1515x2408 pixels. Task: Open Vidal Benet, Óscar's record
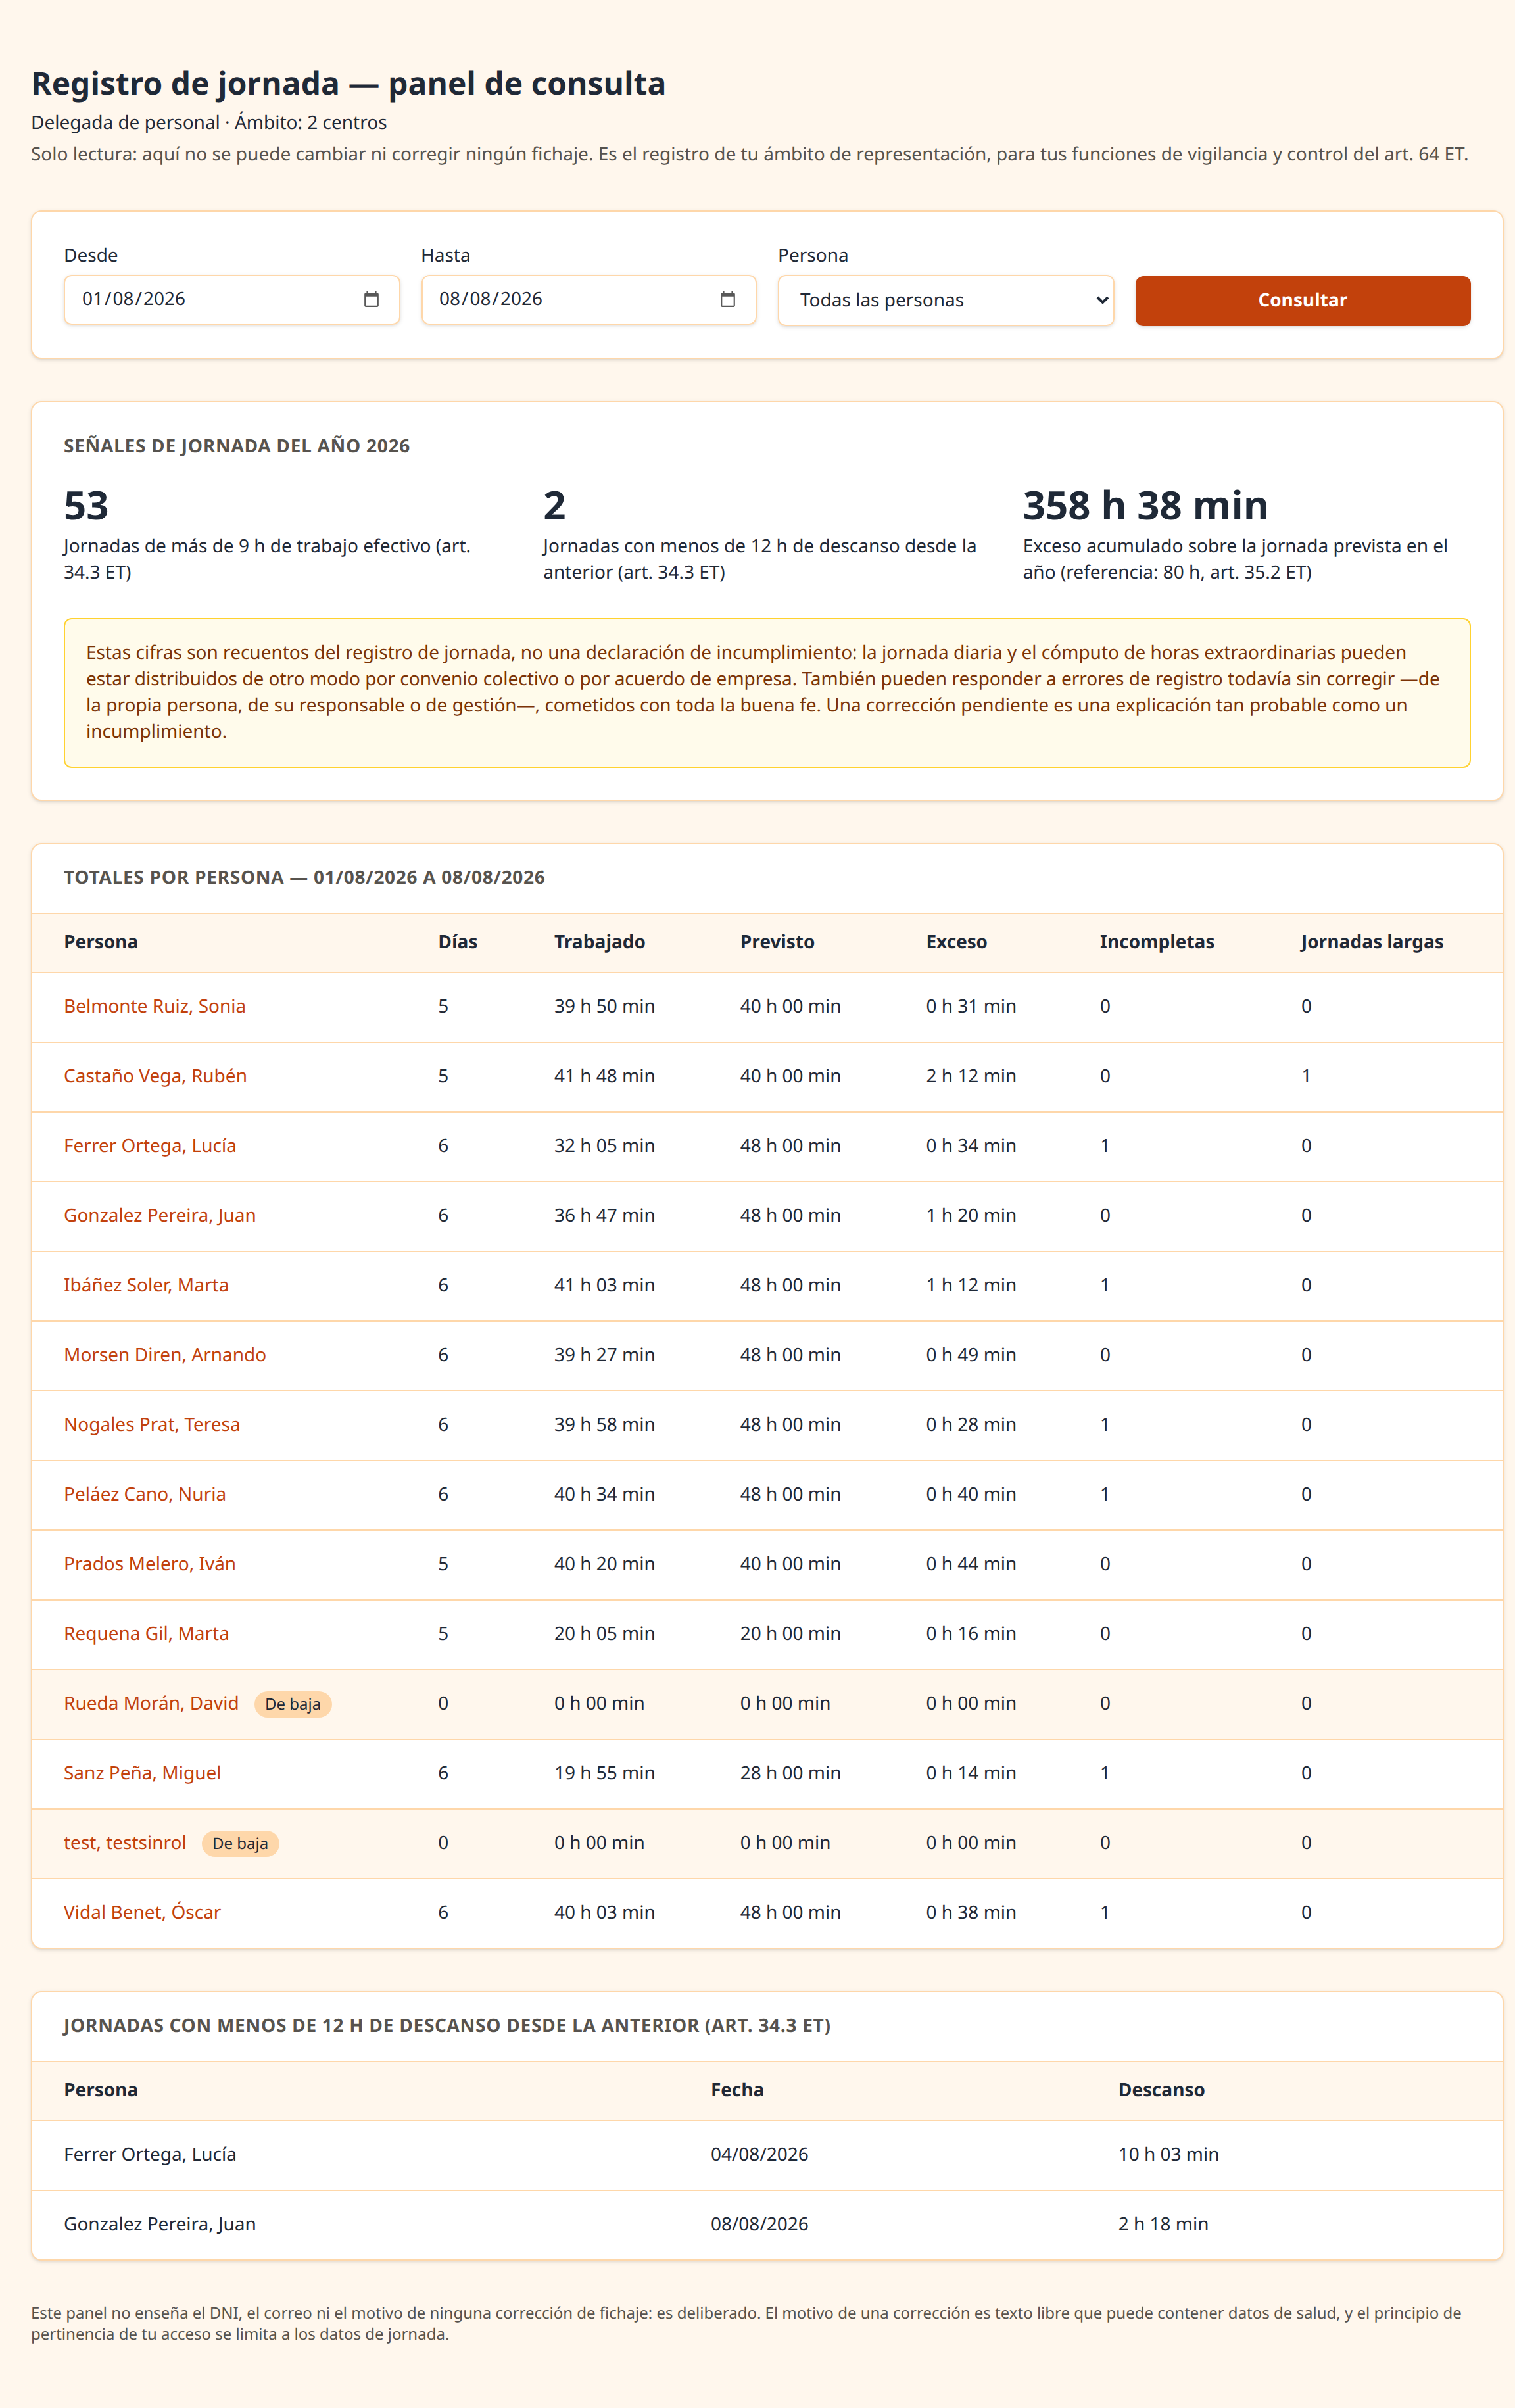pos(142,1912)
